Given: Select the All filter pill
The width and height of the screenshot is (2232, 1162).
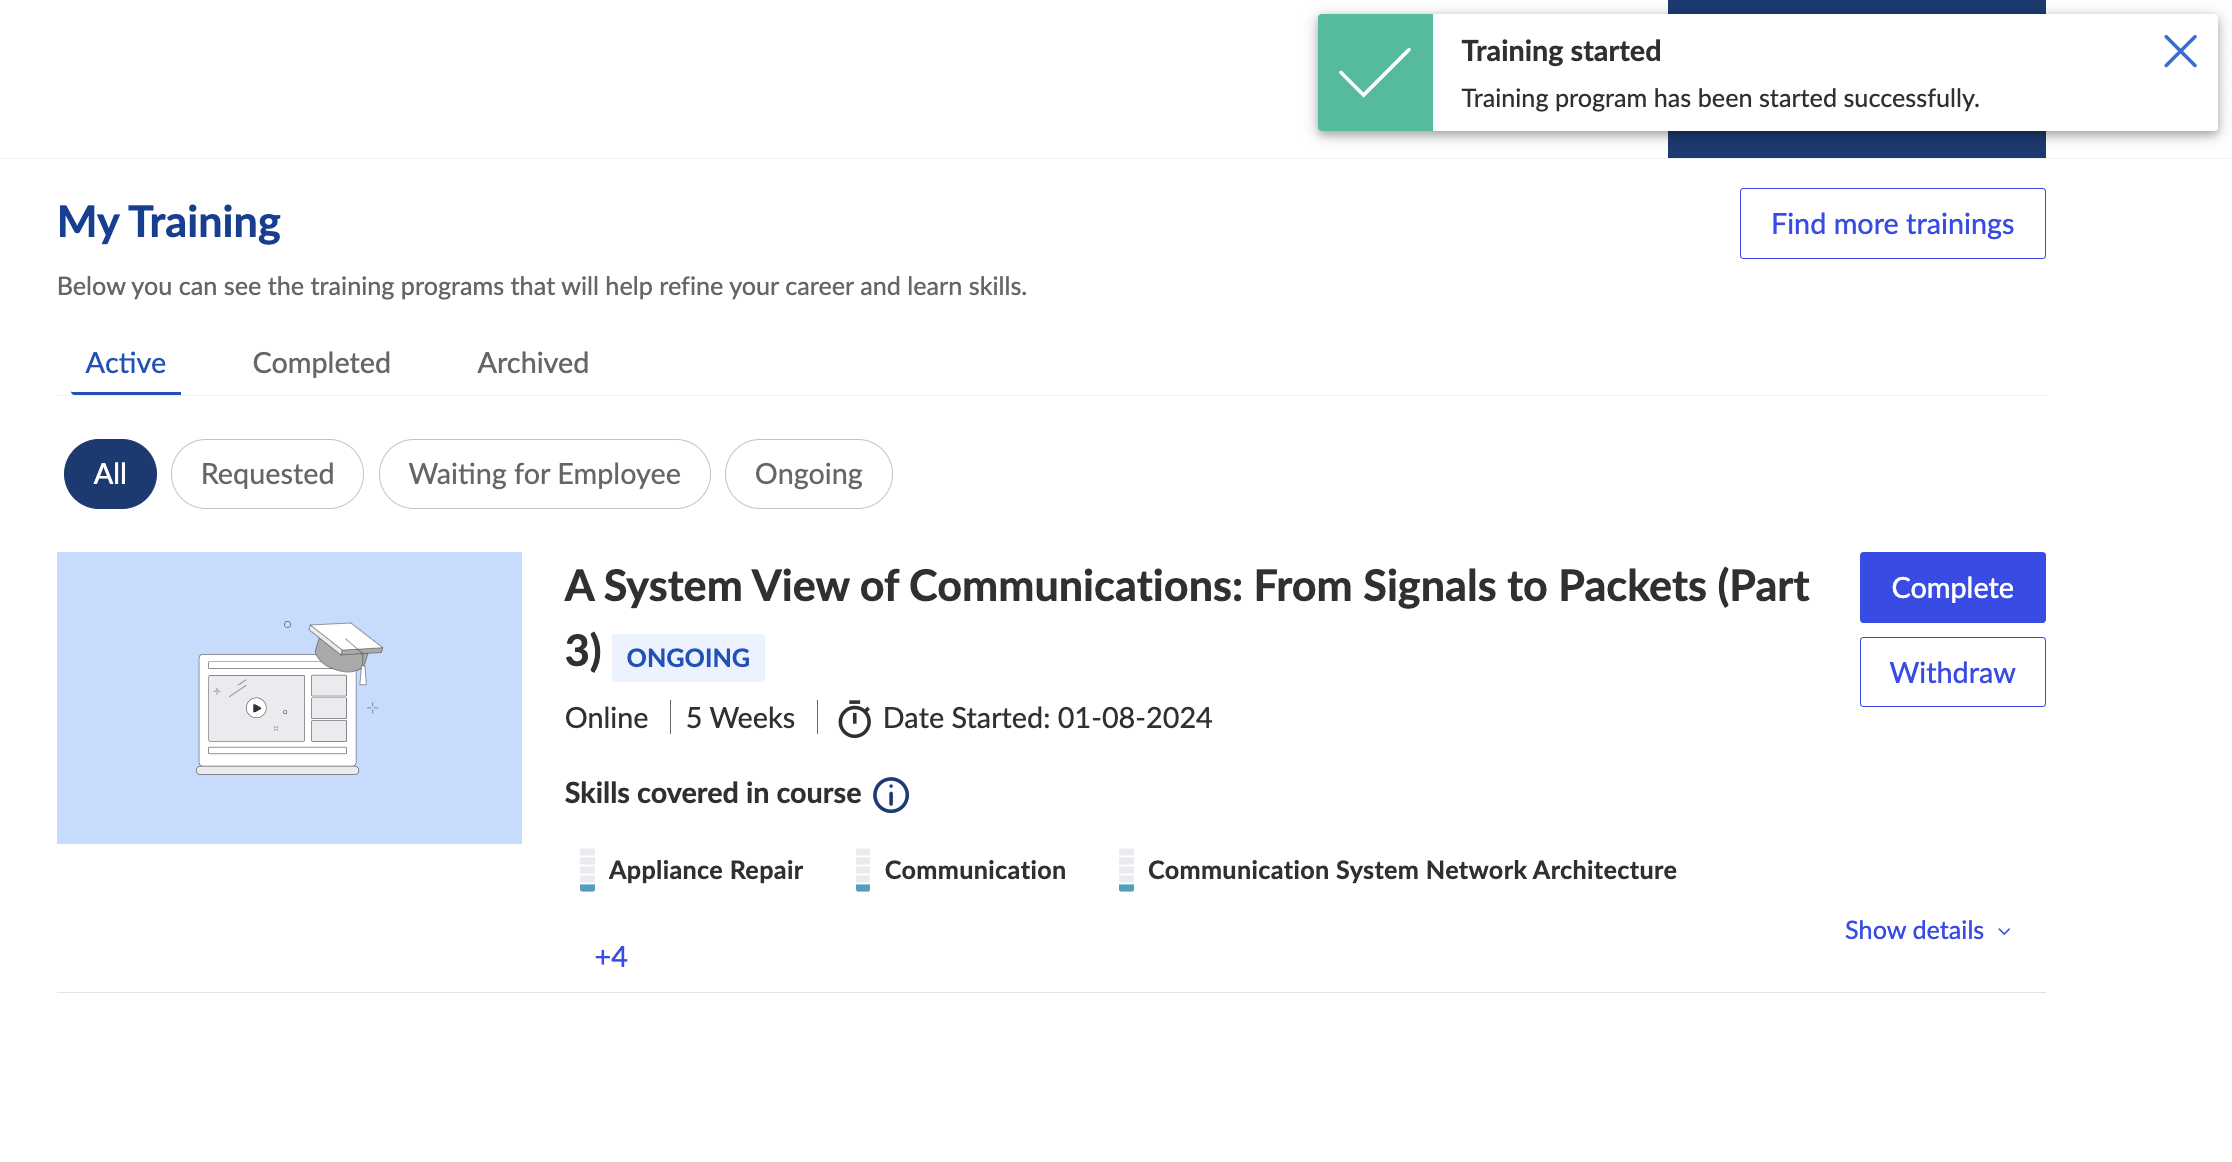Looking at the screenshot, I should [109, 472].
